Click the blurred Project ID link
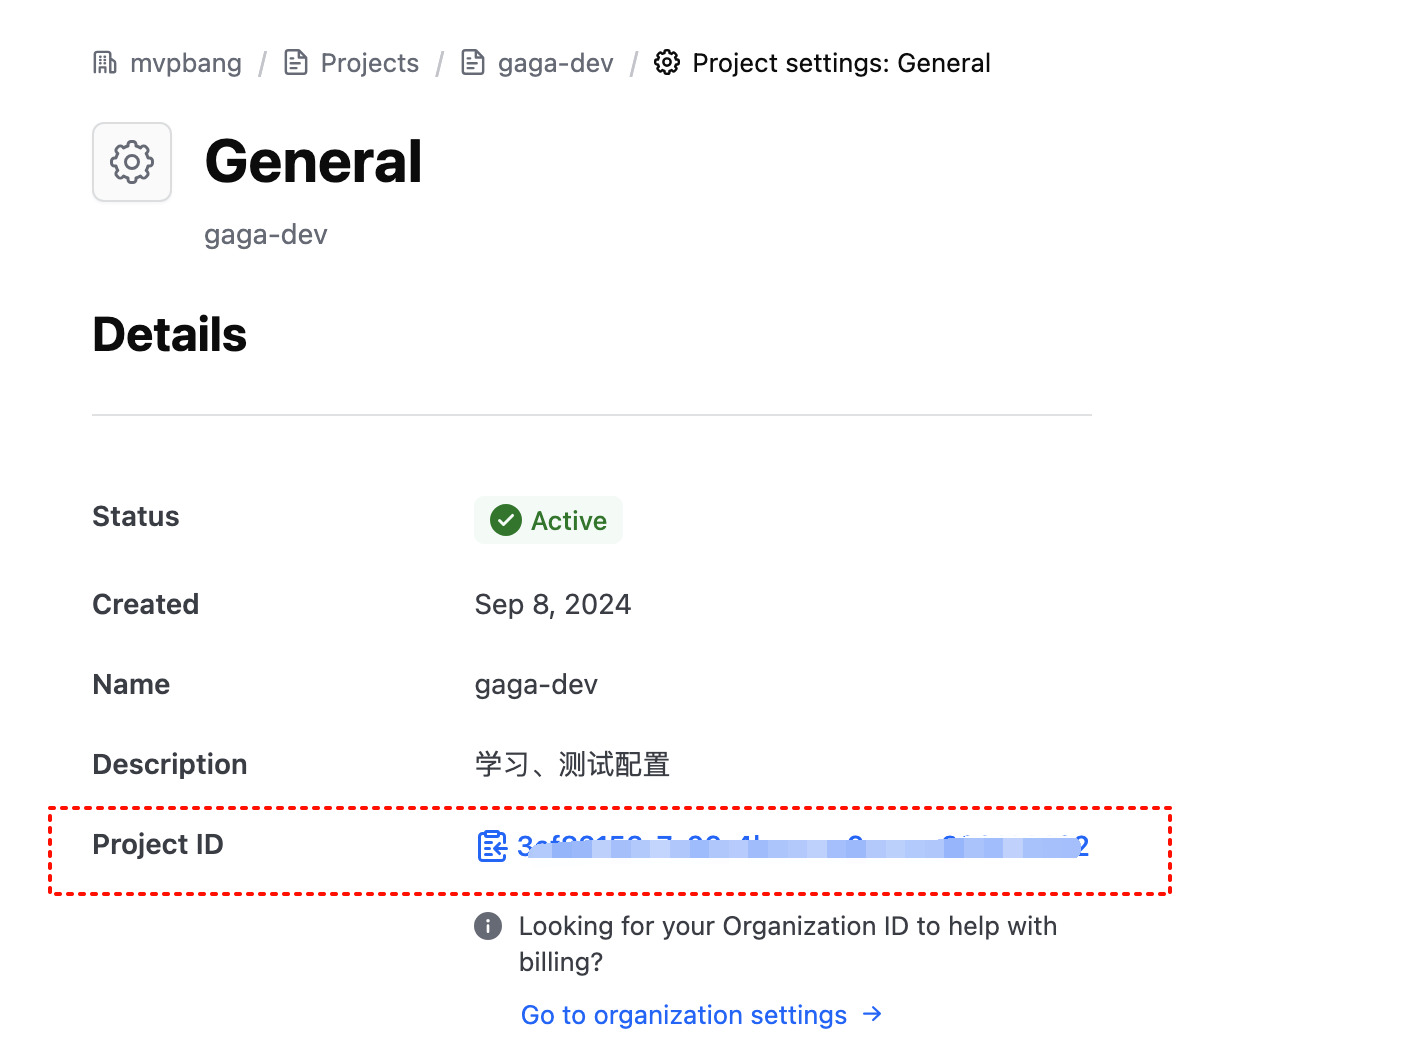 802,847
